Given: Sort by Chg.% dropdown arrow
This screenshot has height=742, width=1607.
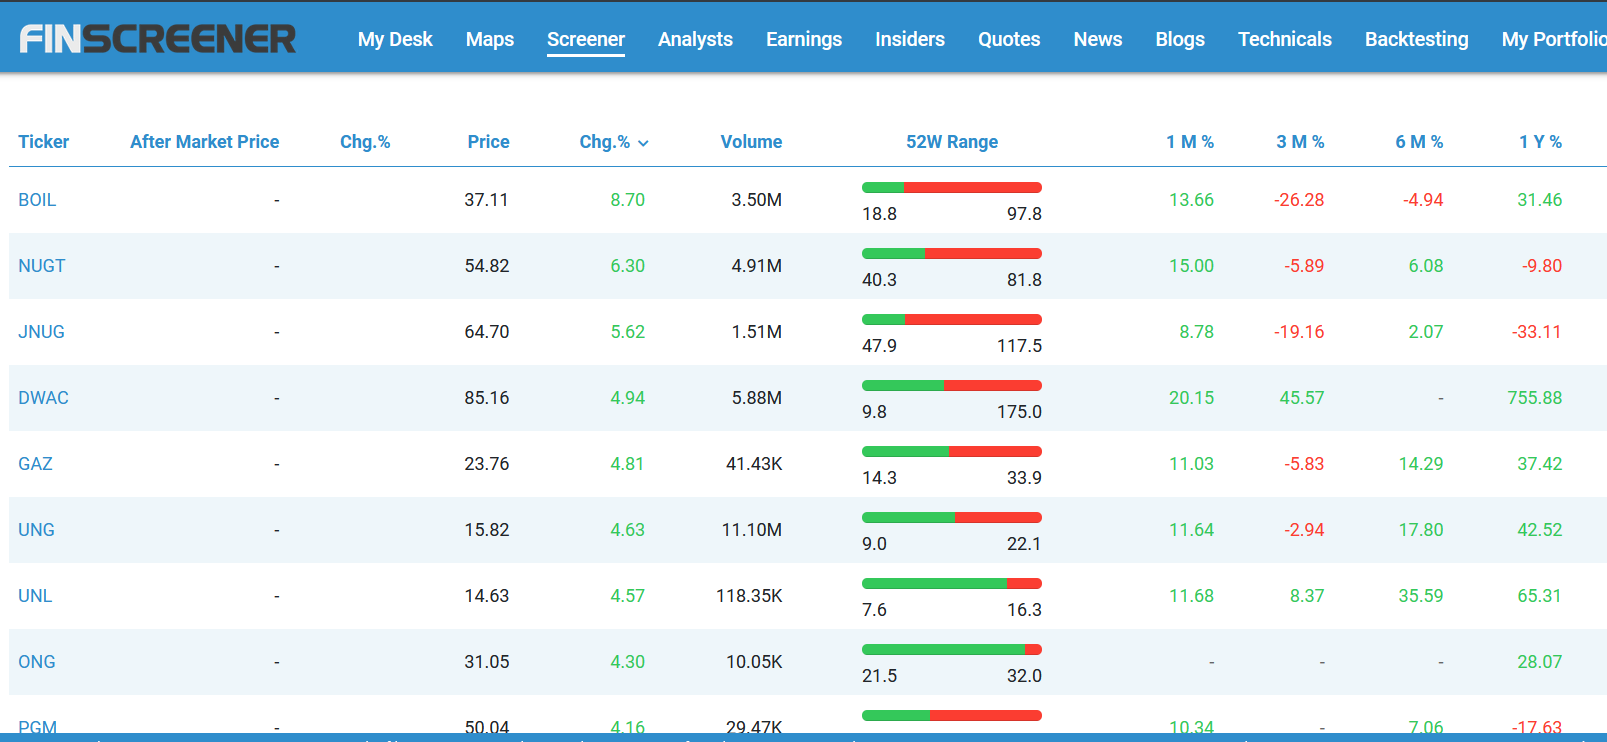Looking at the screenshot, I should tap(643, 143).
